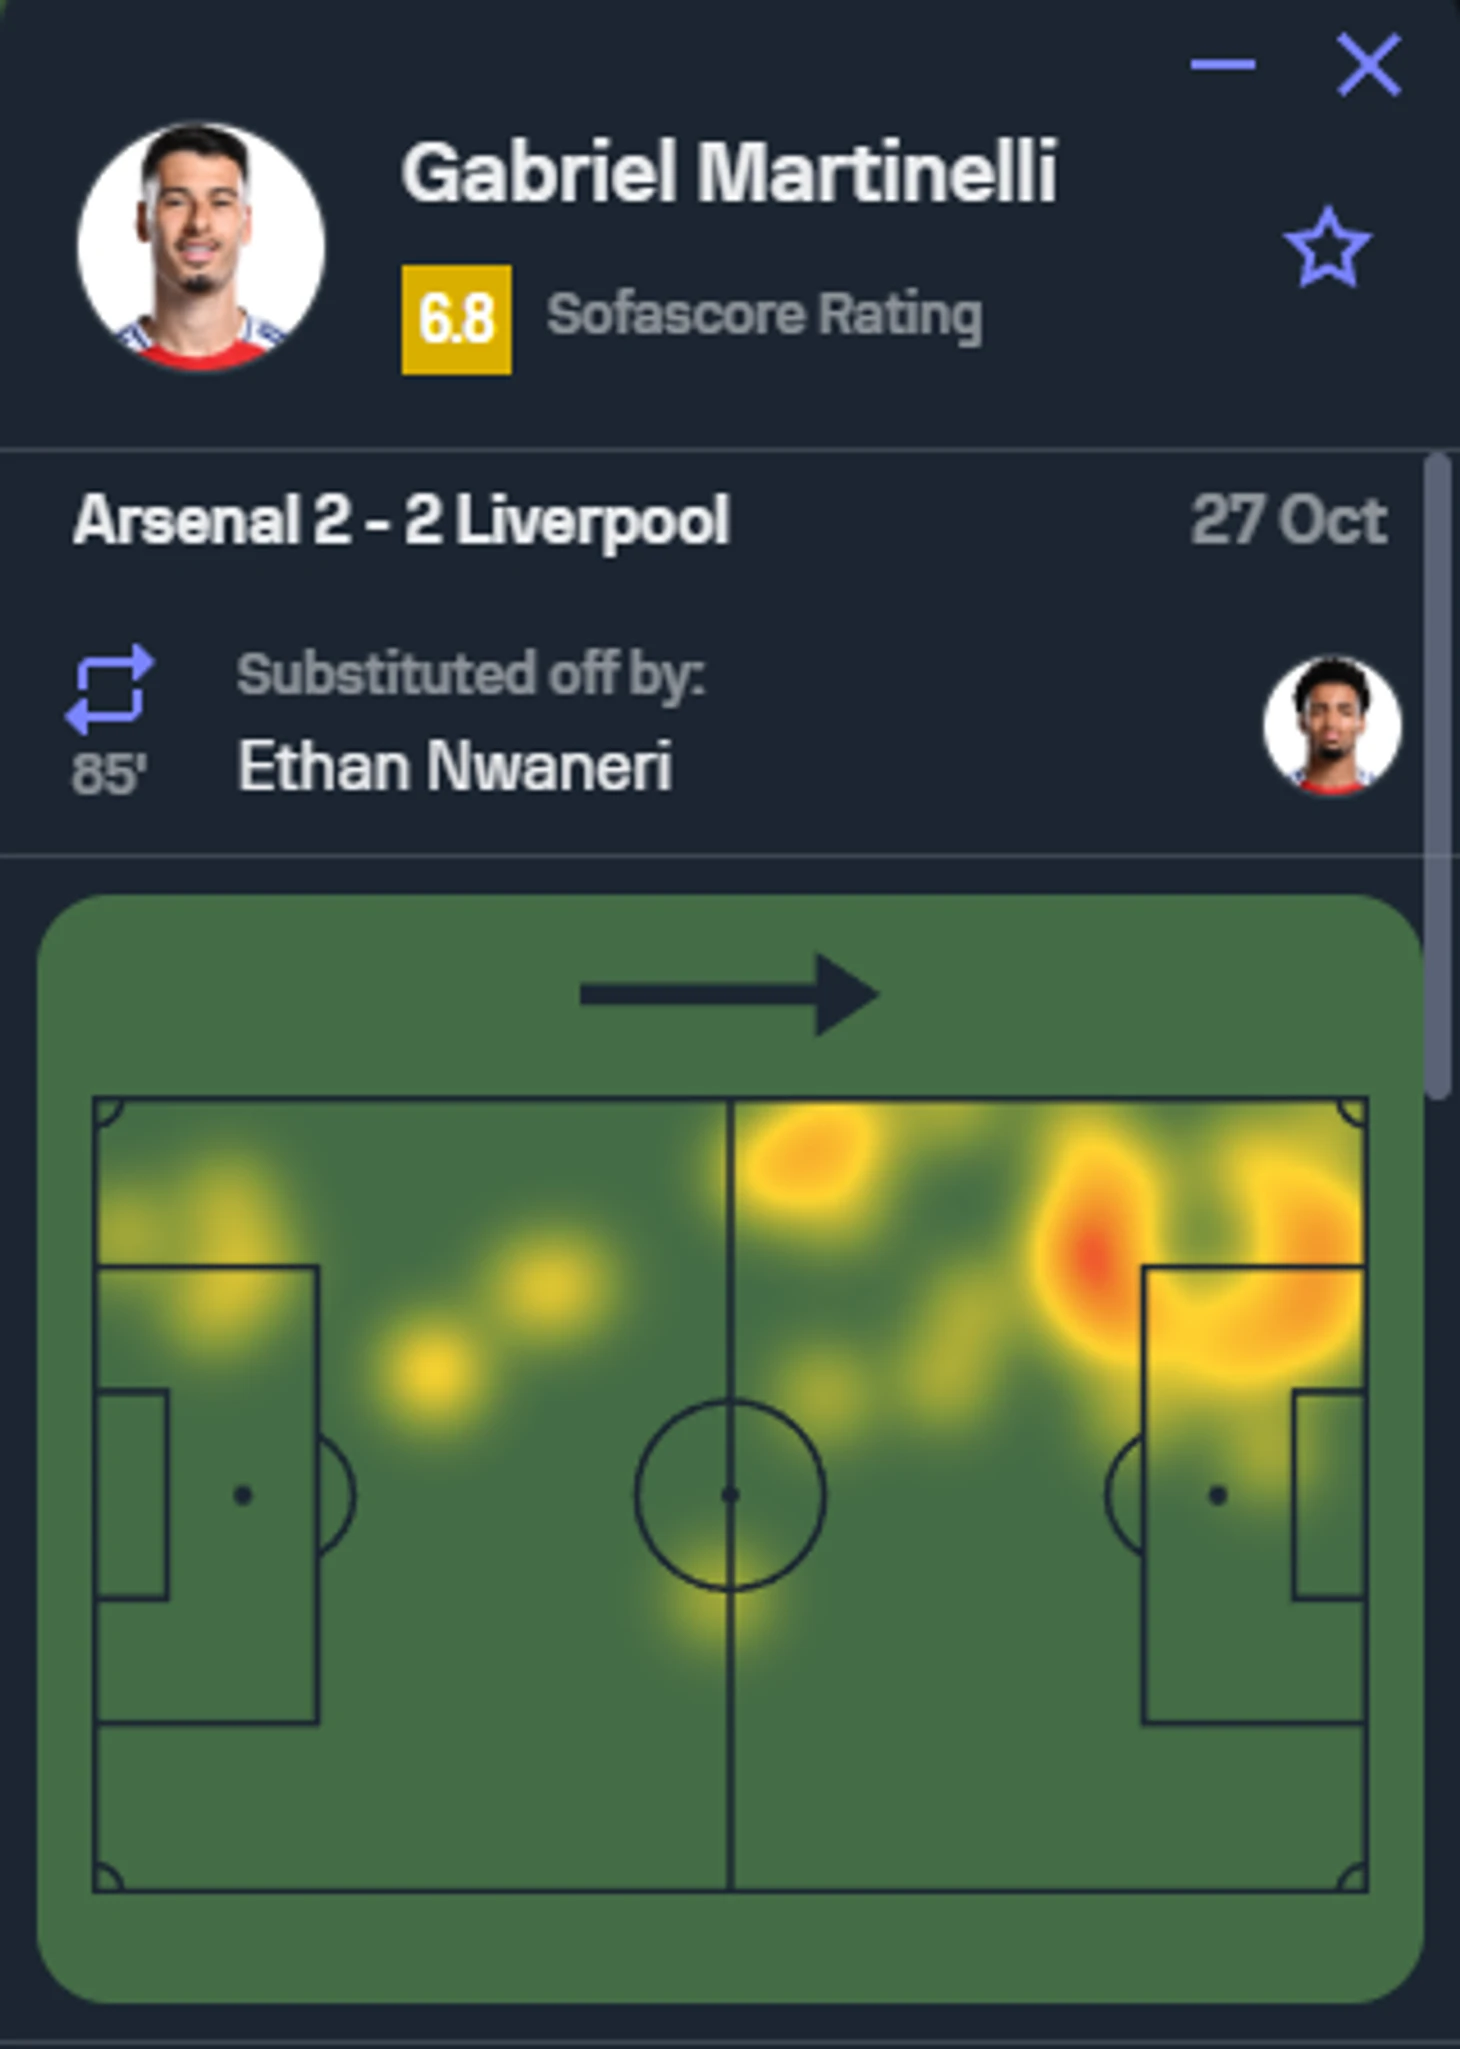Viewport: 1460px width, 2049px height.
Task: Click the 6.8 Sofascore rating badge
Action: click(456, 320)
